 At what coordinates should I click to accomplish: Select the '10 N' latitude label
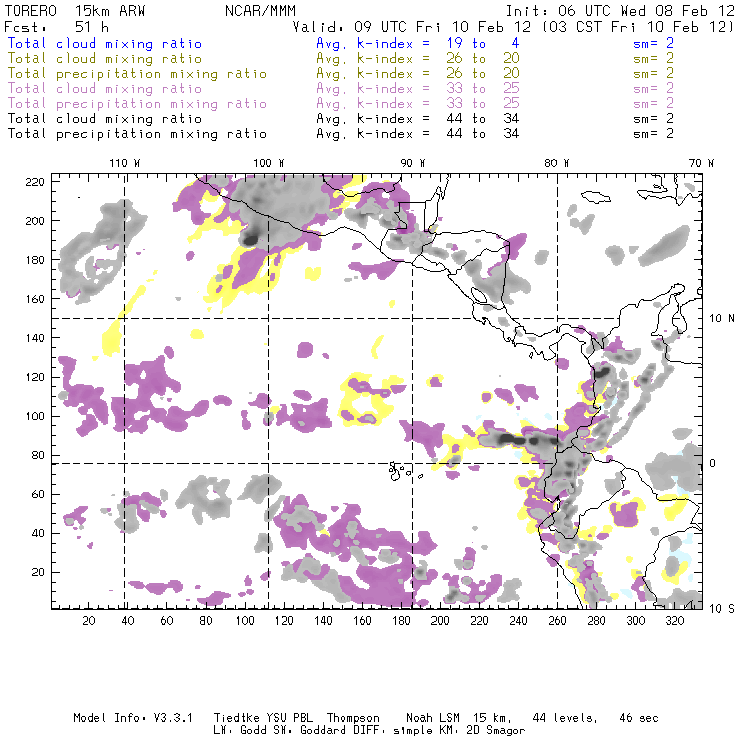(722, 319)
